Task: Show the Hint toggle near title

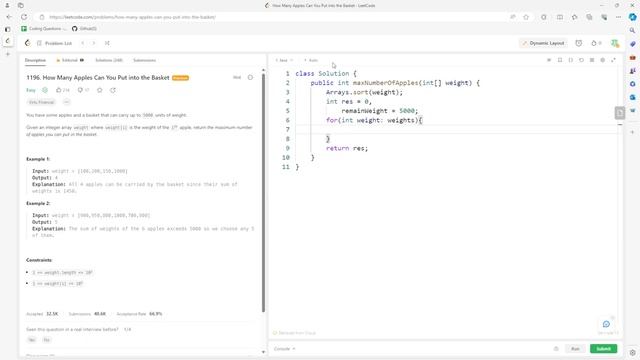Action: pos(237,78)
